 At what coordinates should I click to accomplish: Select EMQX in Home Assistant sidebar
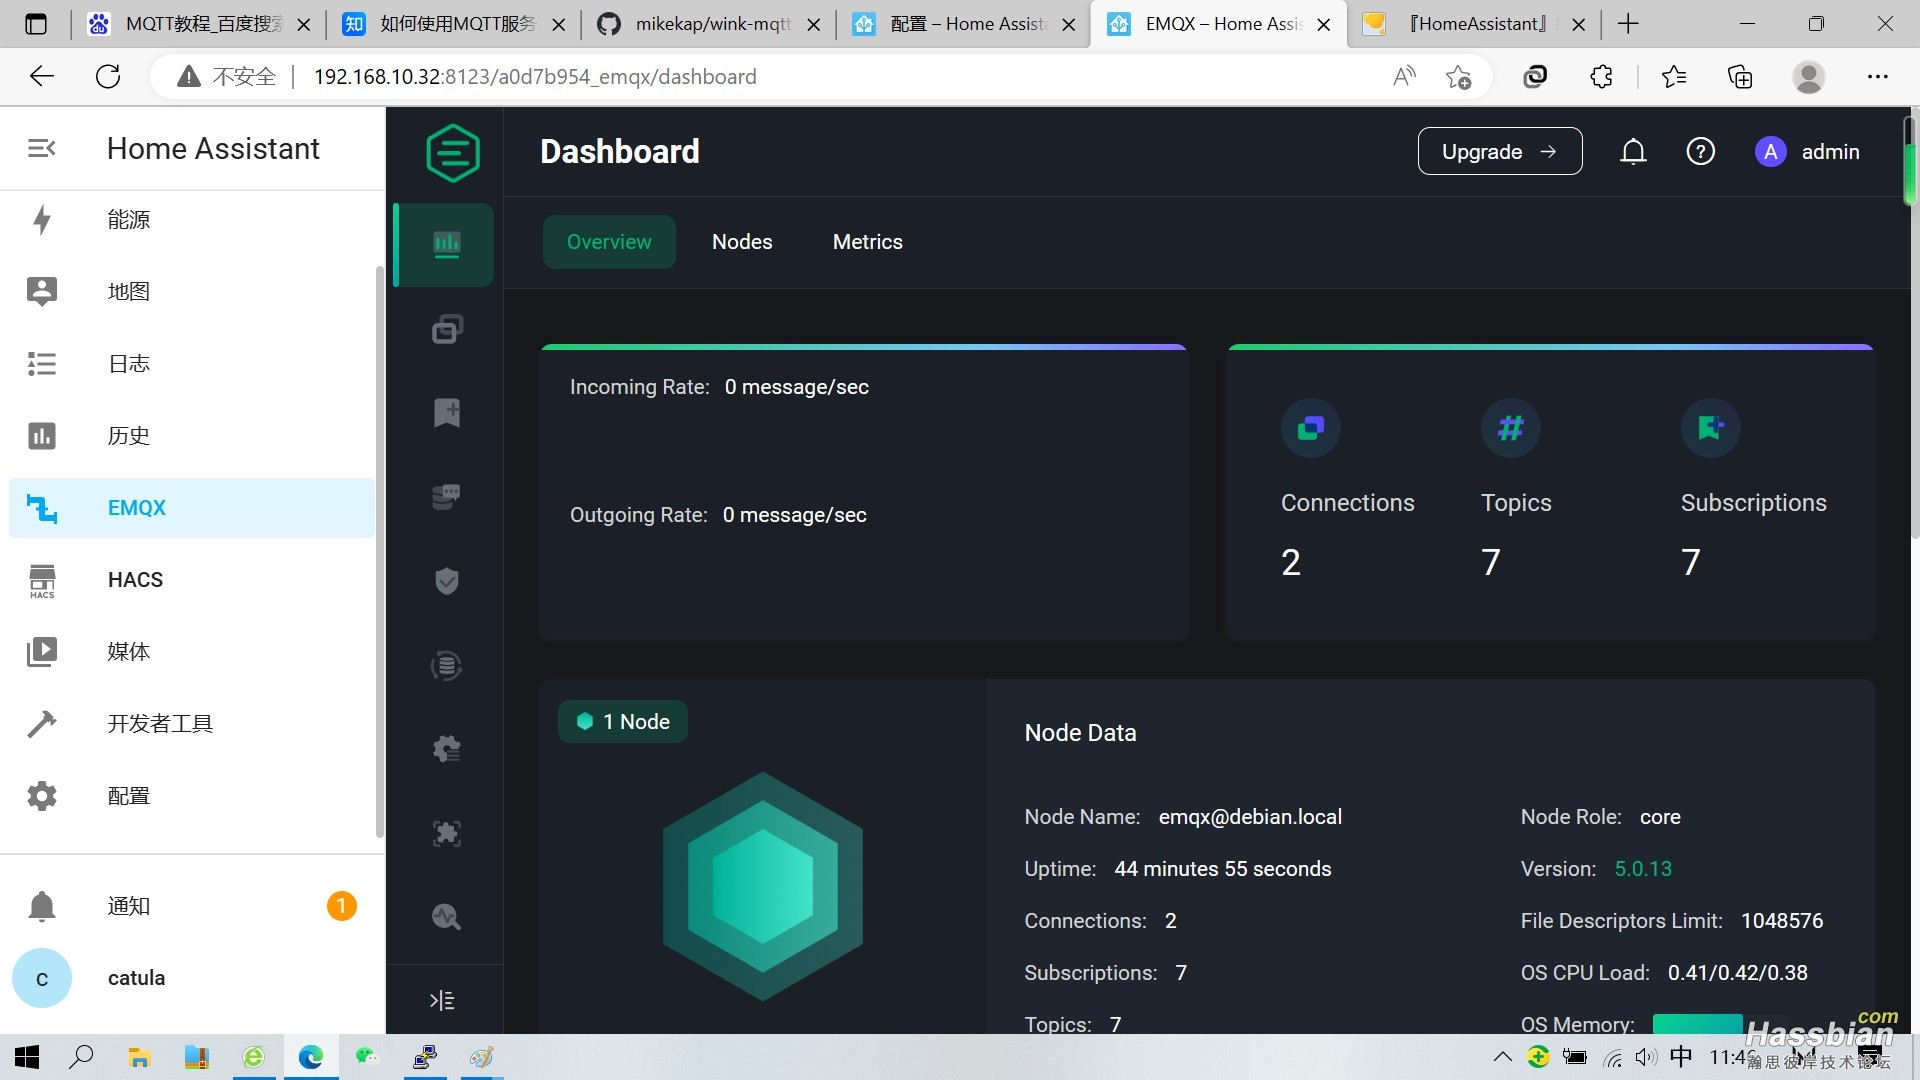(191, 508)
